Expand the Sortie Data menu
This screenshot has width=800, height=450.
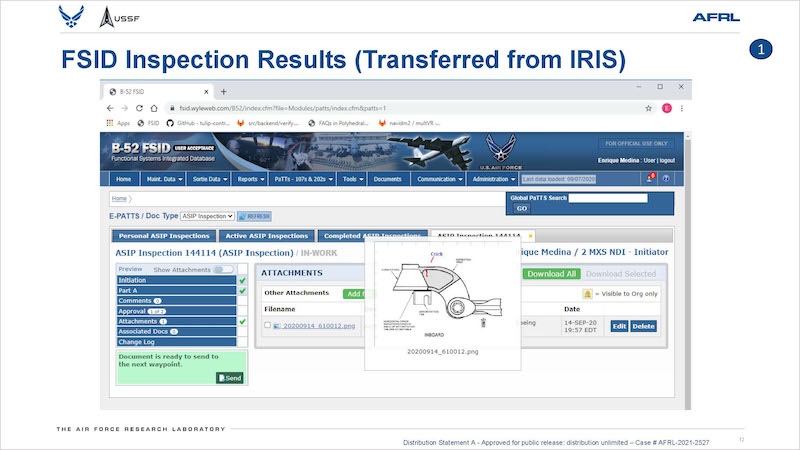210,179
